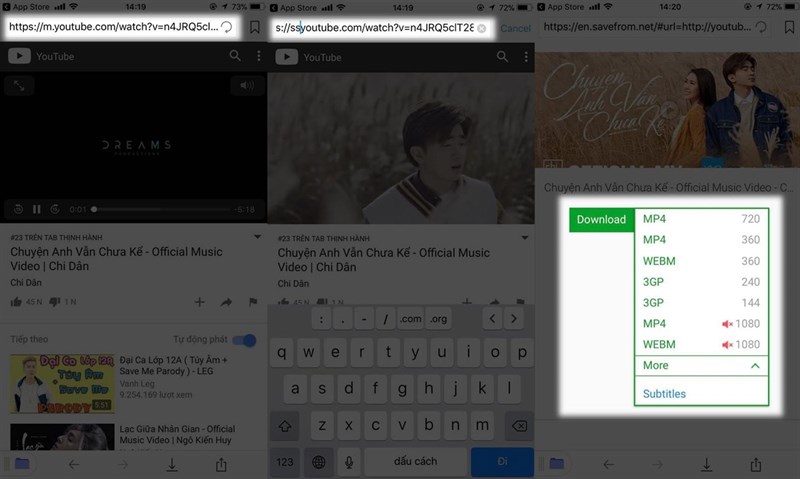This screenshot has width=800, height=479.
Task: Dislike the video with thumbs down
Action: pos(55,302)
